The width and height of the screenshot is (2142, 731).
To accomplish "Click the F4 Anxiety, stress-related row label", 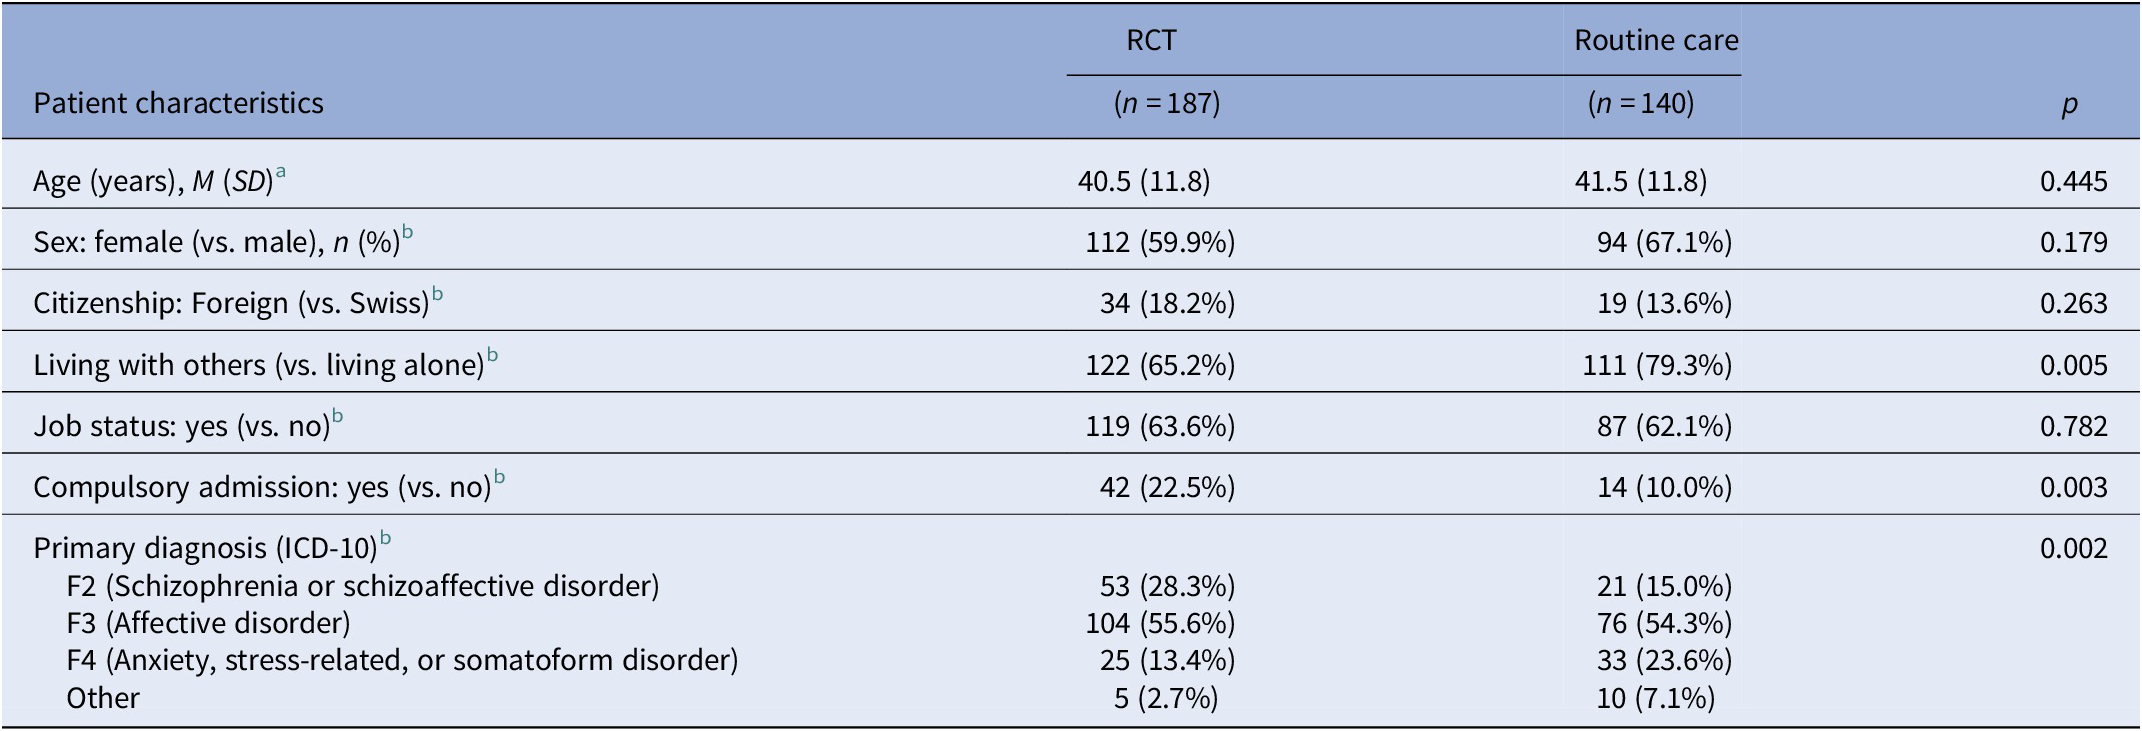I will point(402,660).
